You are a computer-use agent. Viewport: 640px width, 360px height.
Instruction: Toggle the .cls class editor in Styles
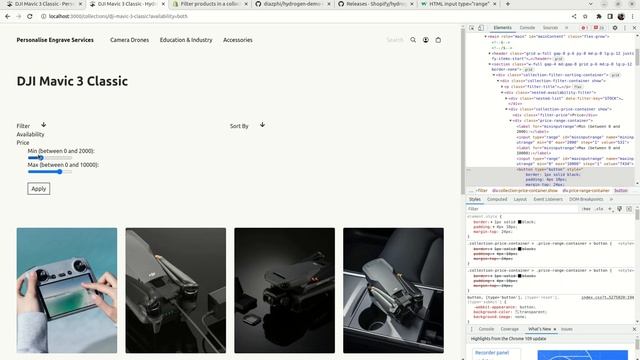tap(599, 209)
